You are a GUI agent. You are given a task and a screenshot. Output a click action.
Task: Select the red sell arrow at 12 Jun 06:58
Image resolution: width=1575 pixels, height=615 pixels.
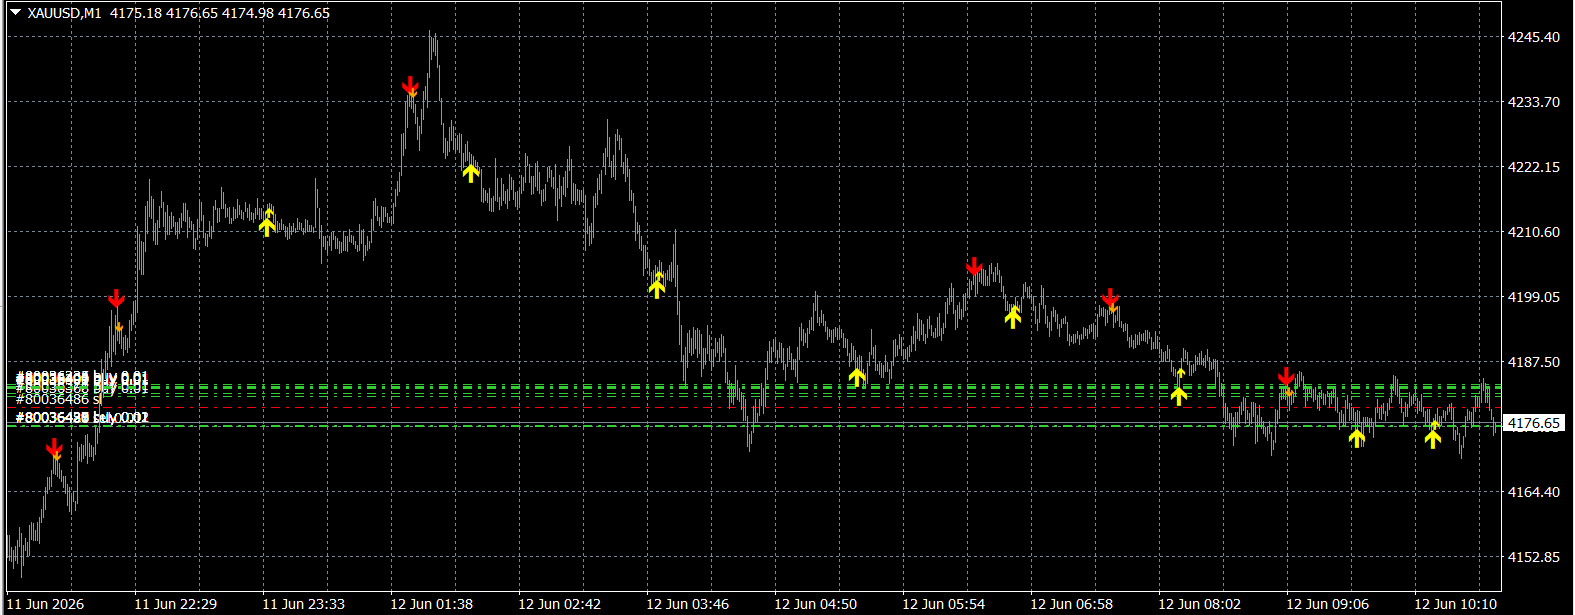tap(1110, 298)
